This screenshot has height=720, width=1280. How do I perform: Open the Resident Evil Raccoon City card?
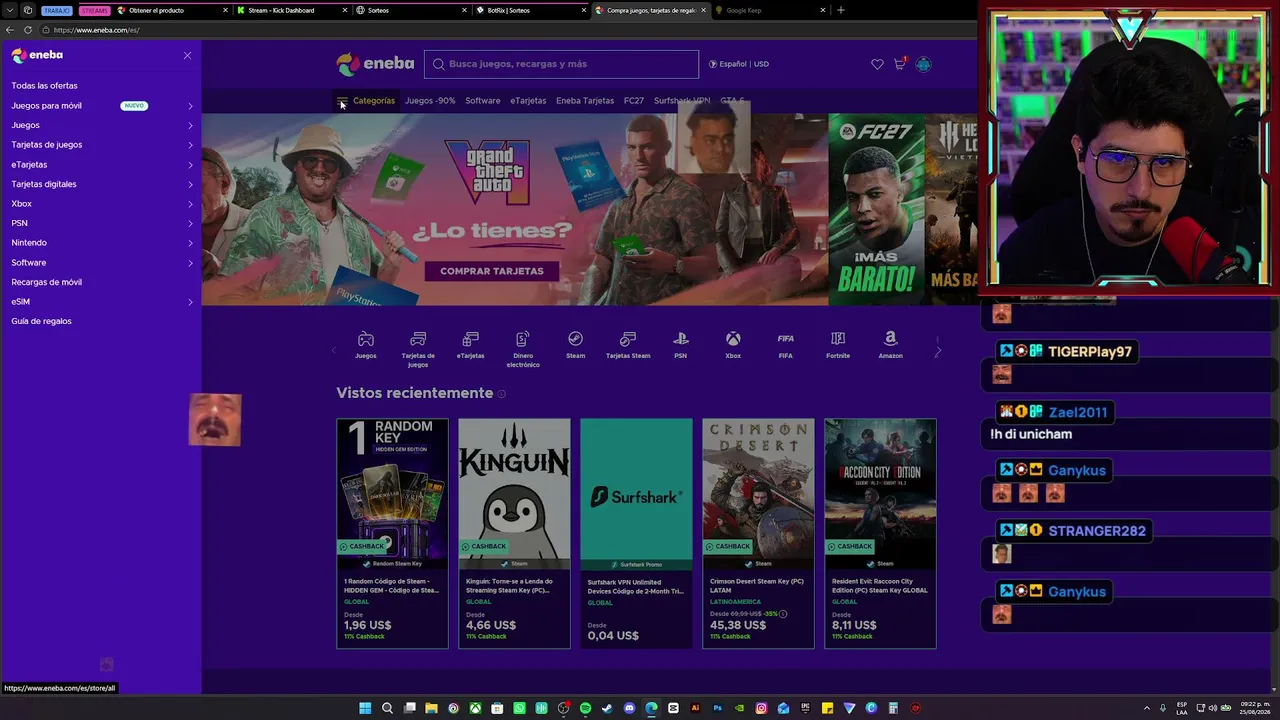(880, 533)
